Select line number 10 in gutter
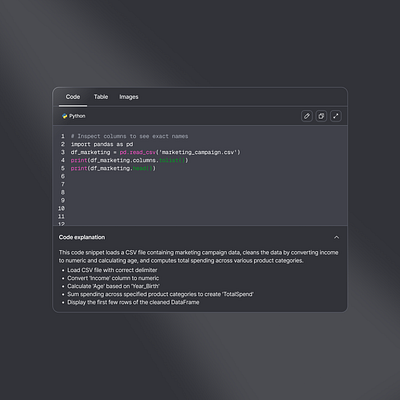400x400 pixels. (61, 208)
